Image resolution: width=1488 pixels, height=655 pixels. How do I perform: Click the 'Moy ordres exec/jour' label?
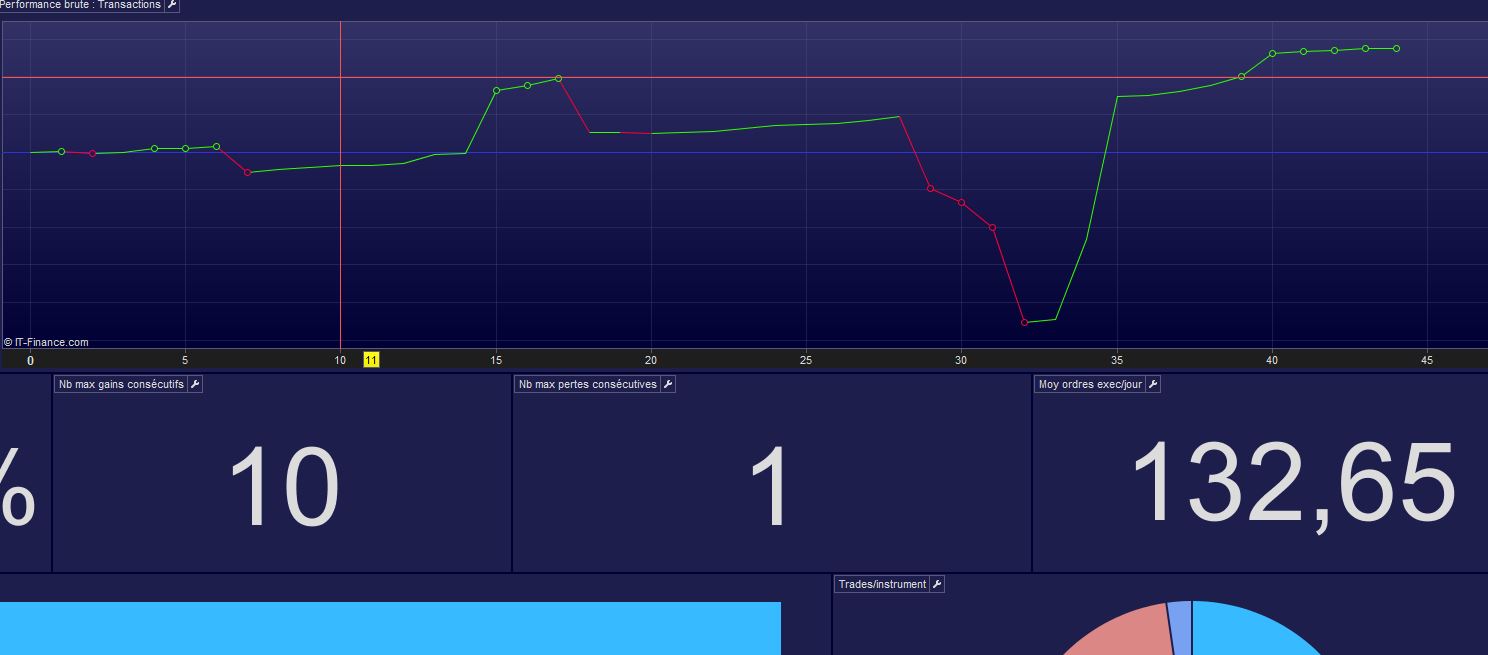[1090, 384]
